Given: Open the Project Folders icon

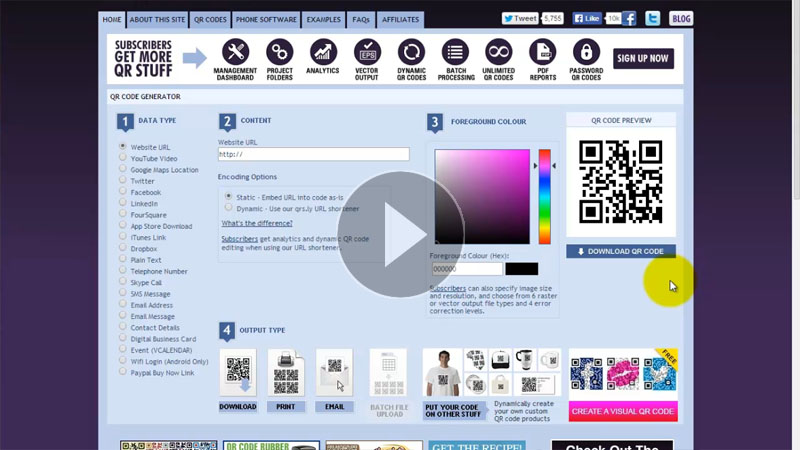Looking at the screenshot, I should (x=279, y=53).
